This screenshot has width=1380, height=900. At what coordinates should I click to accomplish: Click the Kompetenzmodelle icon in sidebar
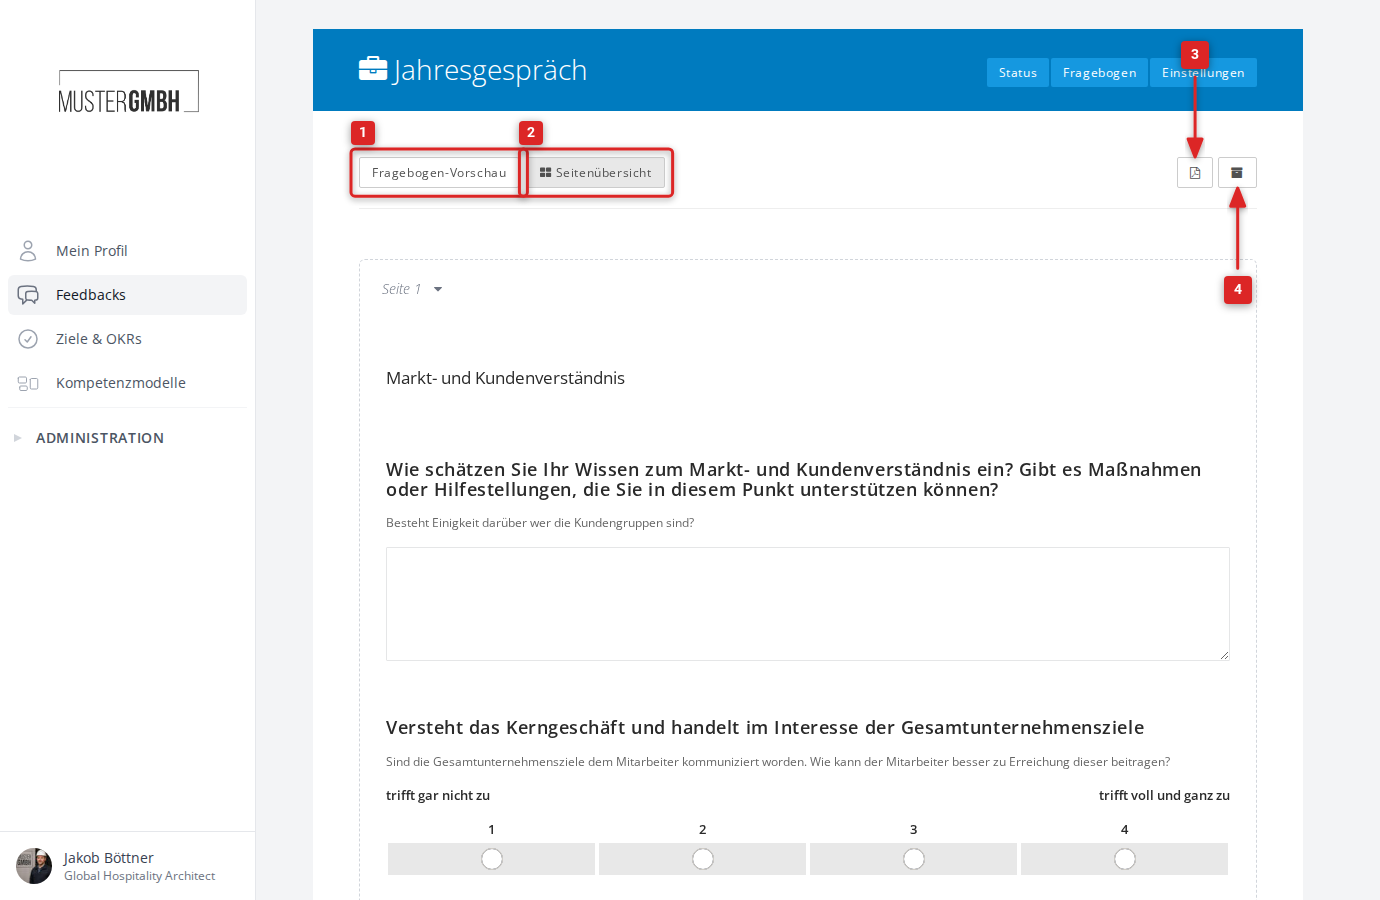[28, 383]
